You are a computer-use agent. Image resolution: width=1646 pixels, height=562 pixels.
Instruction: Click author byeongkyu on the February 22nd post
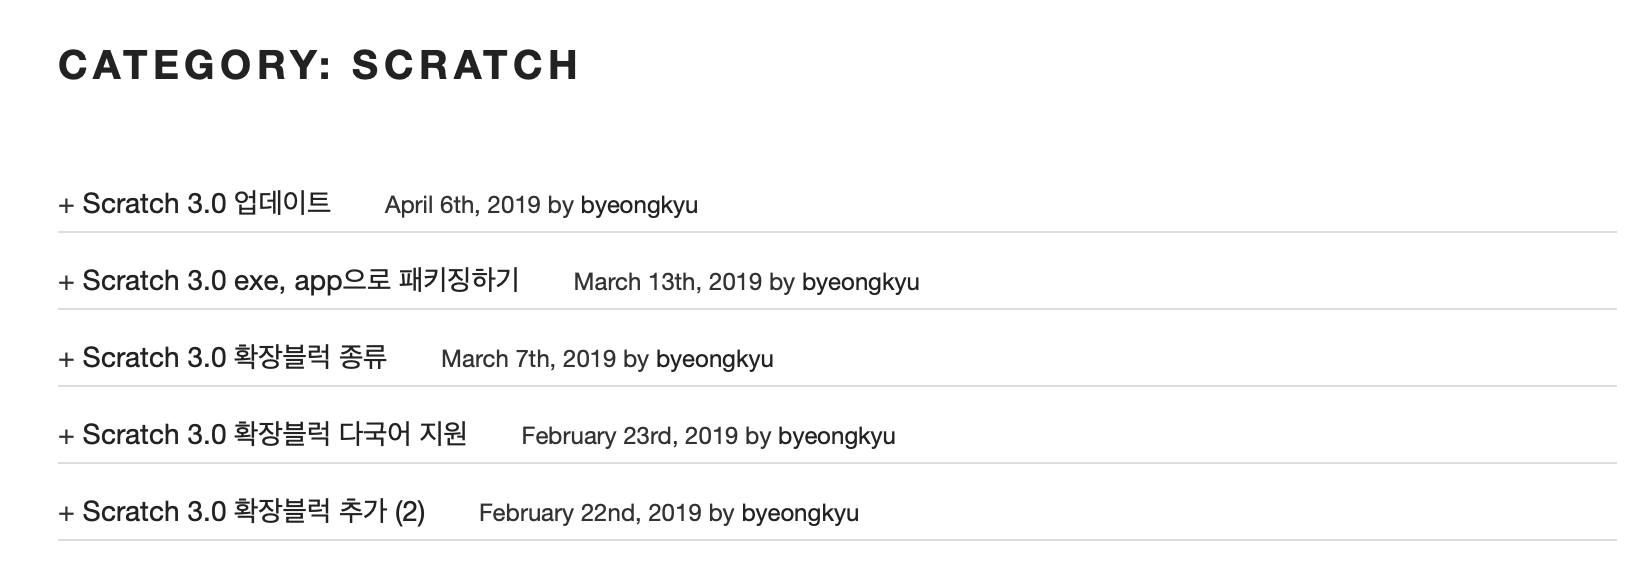(799, 514)
